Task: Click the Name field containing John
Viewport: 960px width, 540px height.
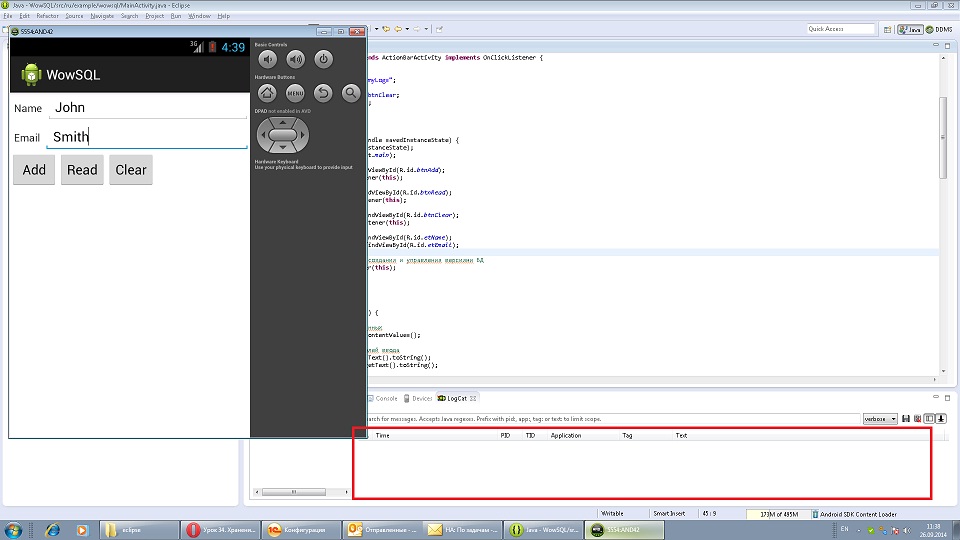Action: pyautogui.click(x=148, y=108)
